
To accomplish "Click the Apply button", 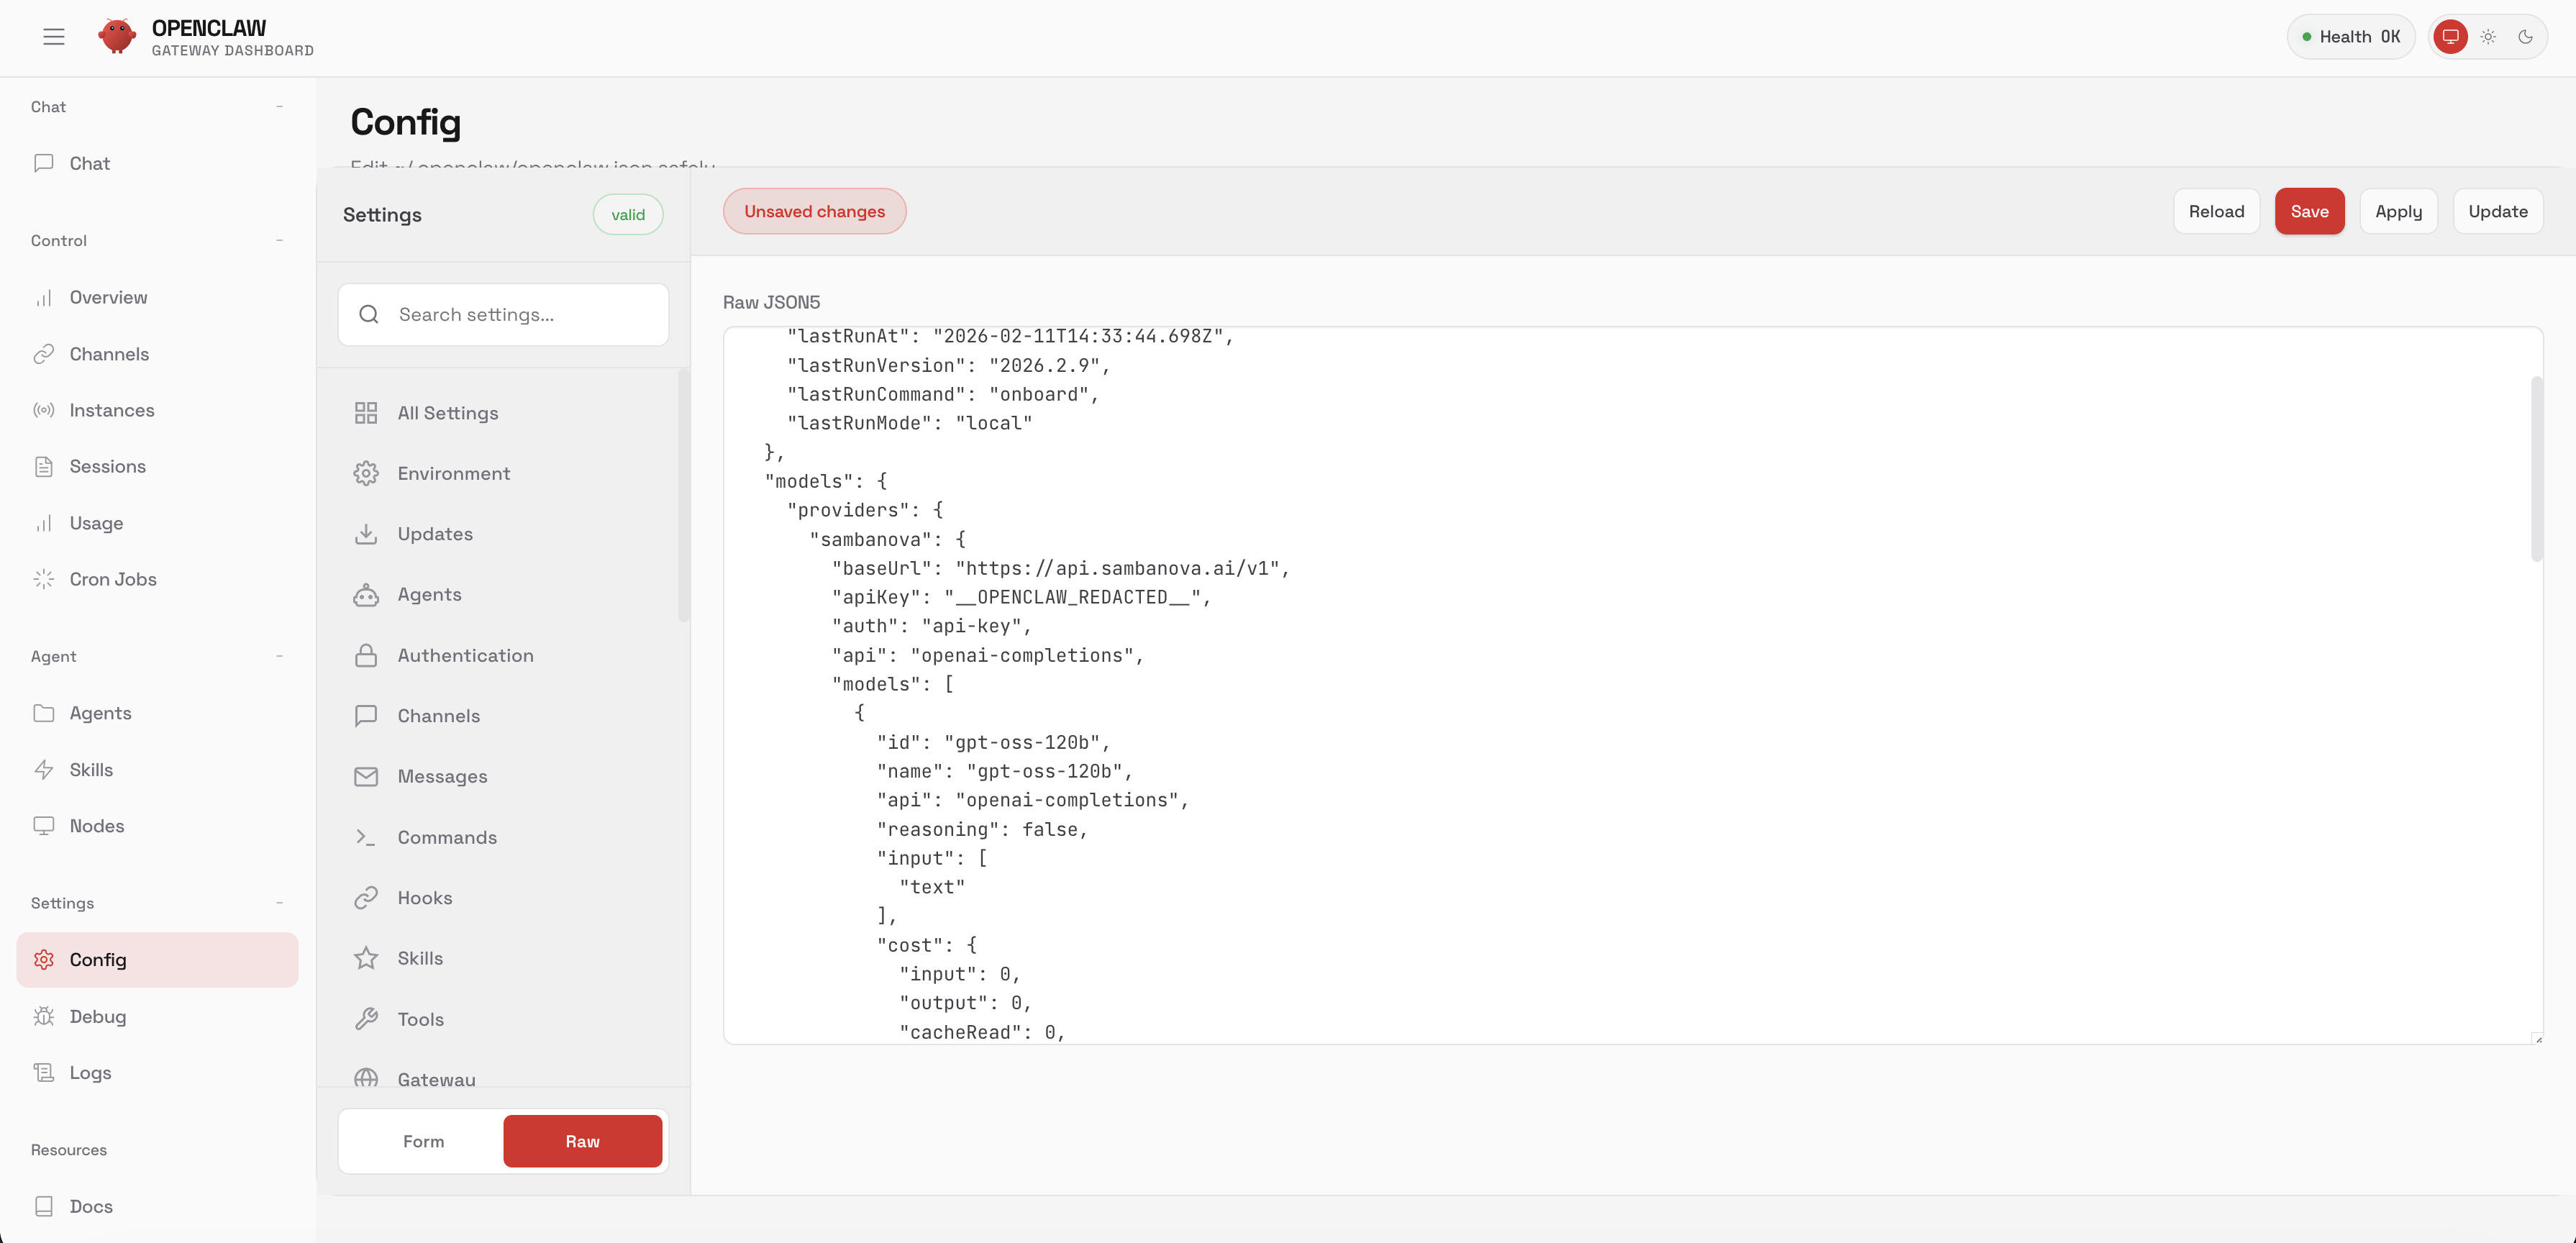I will click(2398, 211).
